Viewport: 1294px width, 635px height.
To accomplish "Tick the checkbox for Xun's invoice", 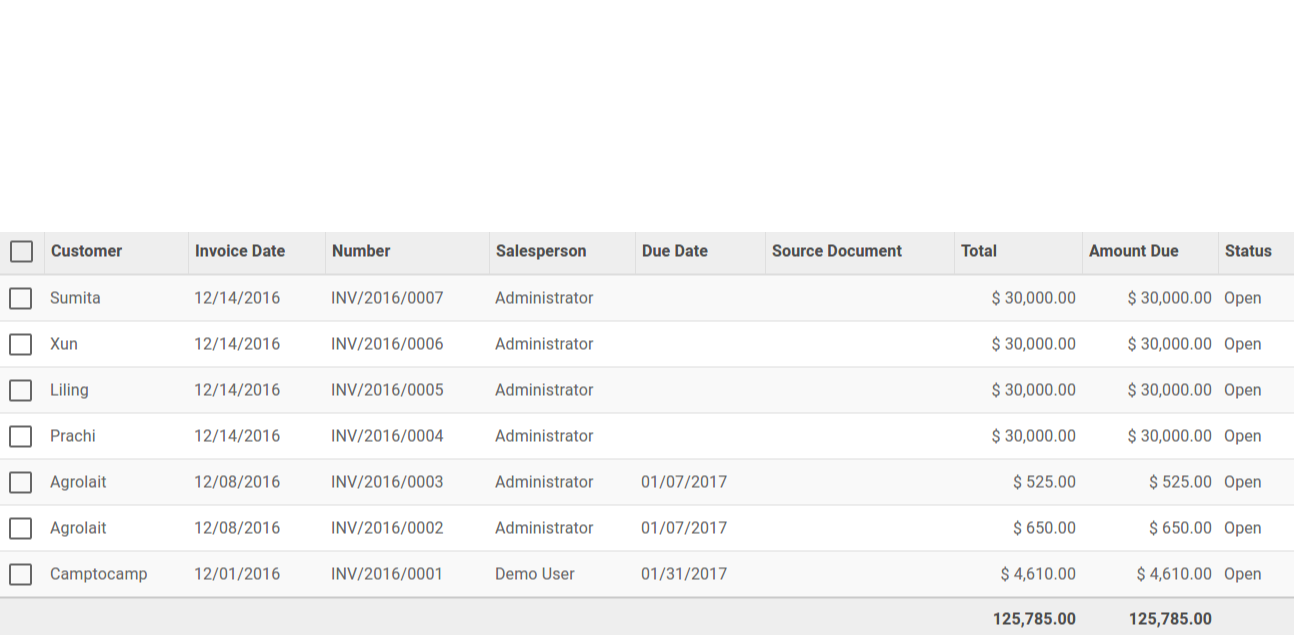I will point(21,344).
